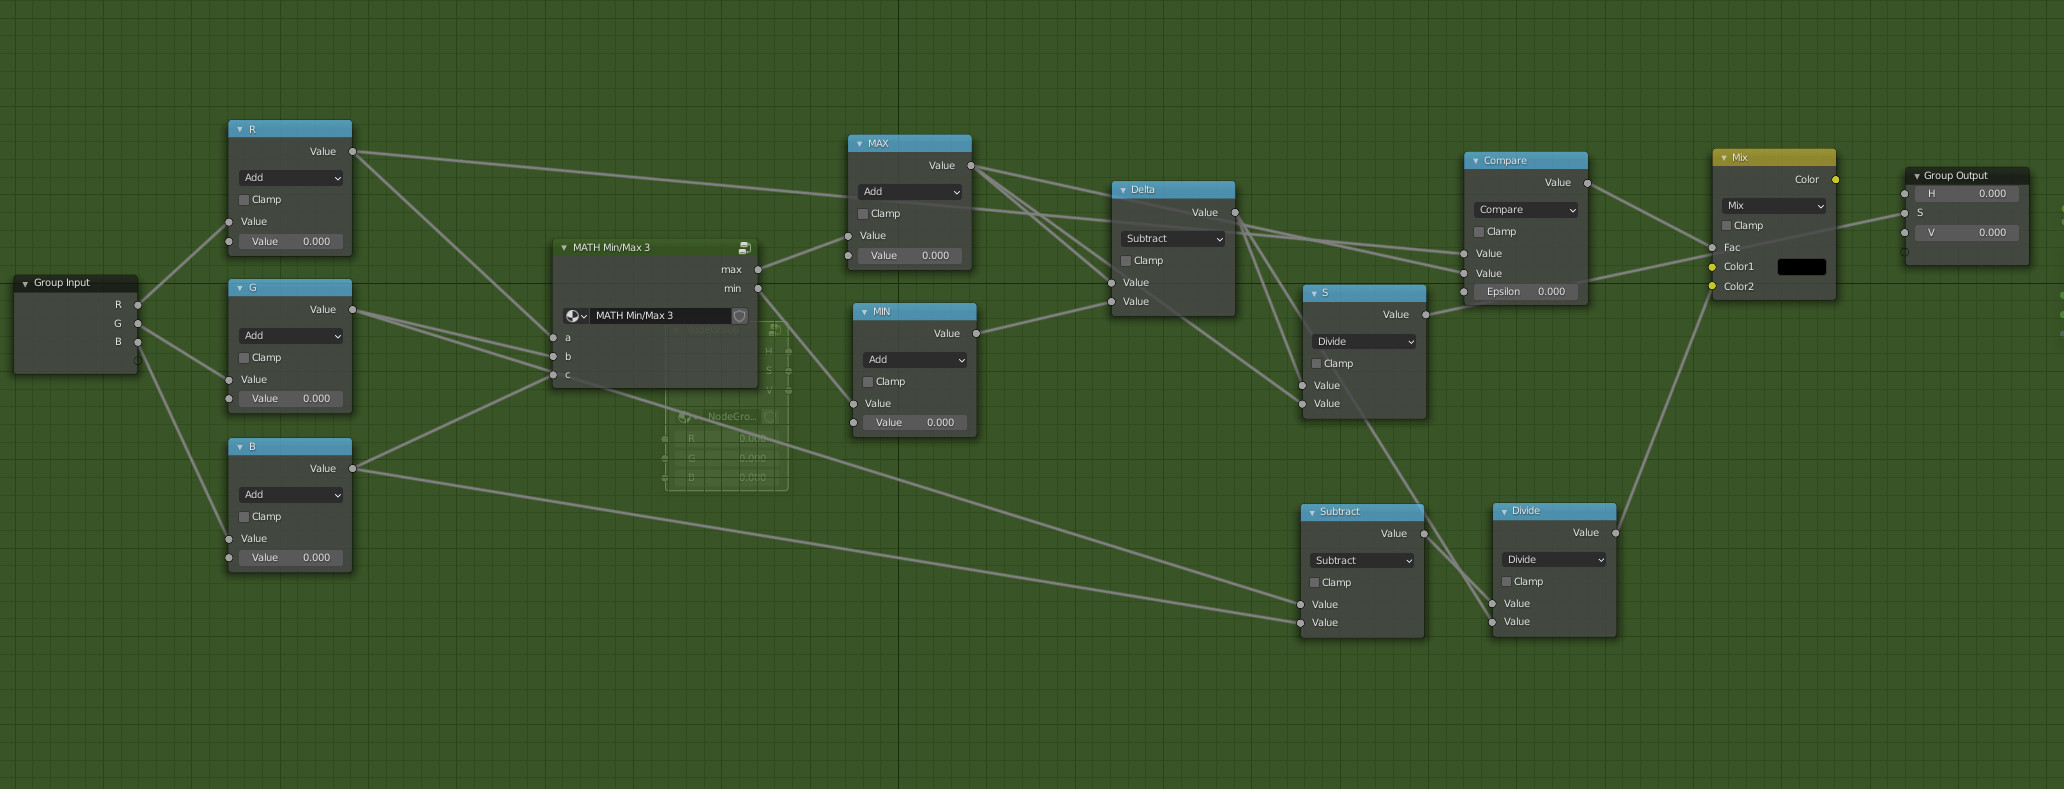Image resolution: width=2064 pixels, height=789 pixels.
Task: Collapse the Group Output node
Action: coord(1916,176)
